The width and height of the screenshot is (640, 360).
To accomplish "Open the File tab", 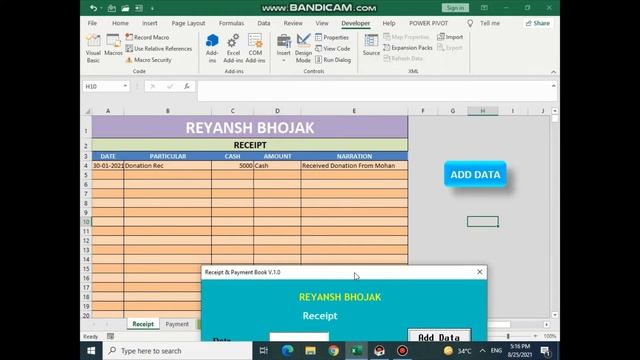I will pyautogui.click(x=92, y=23).
